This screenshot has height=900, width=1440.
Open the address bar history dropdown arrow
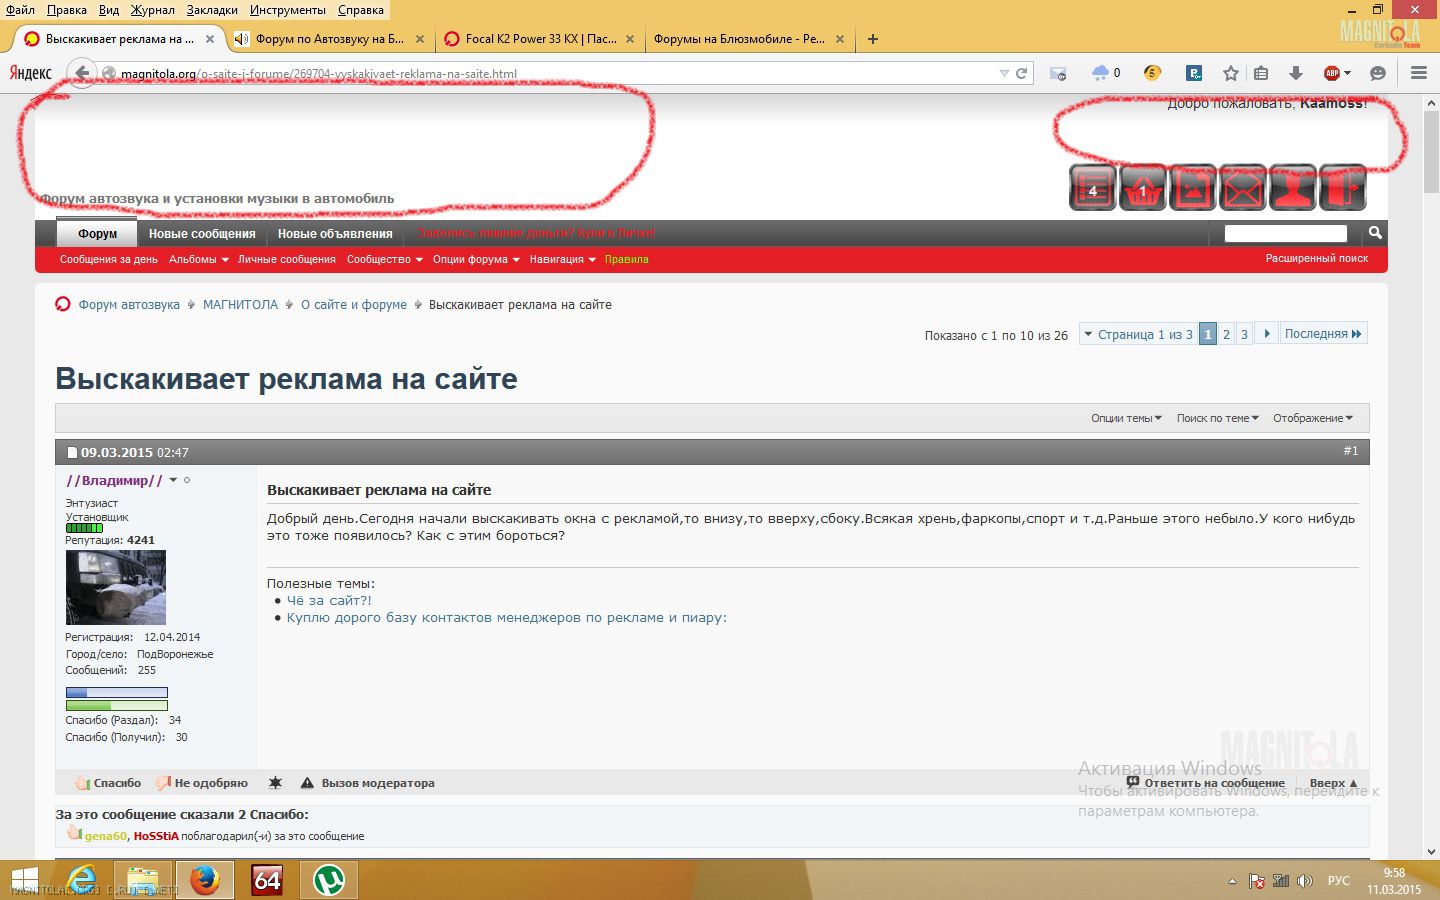1004,73
